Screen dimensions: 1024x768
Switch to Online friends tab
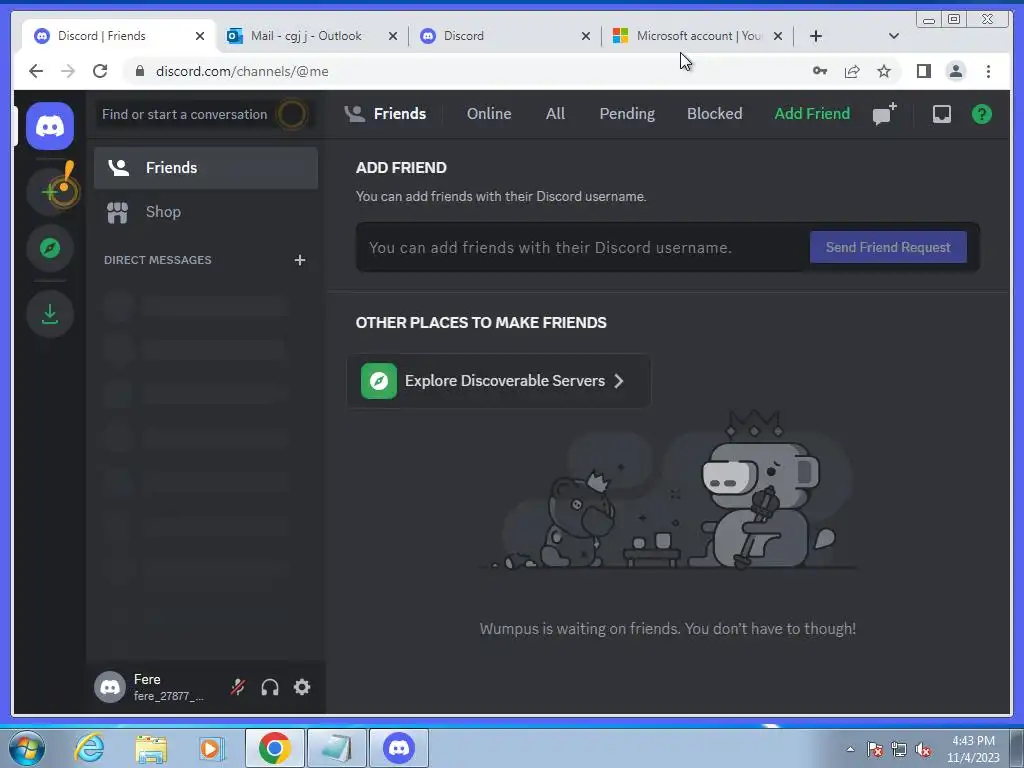coord(488,114)
